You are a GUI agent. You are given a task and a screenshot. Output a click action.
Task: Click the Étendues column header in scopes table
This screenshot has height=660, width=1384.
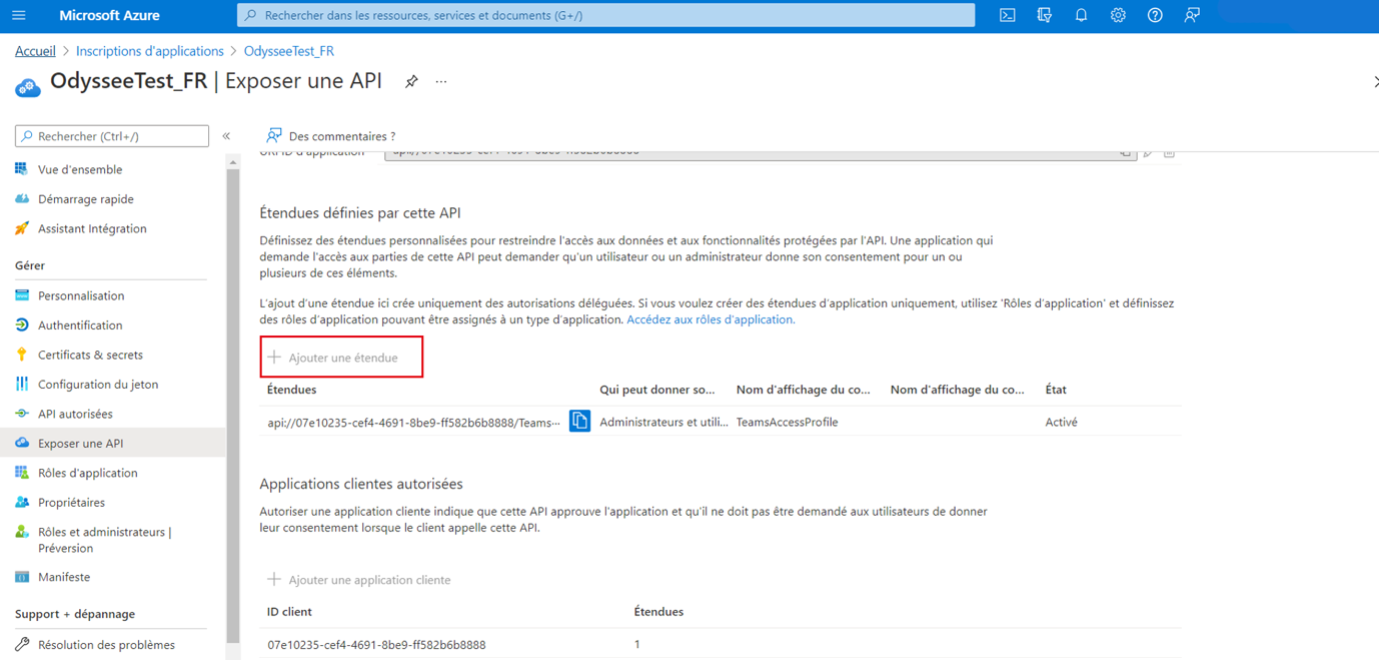291,390
